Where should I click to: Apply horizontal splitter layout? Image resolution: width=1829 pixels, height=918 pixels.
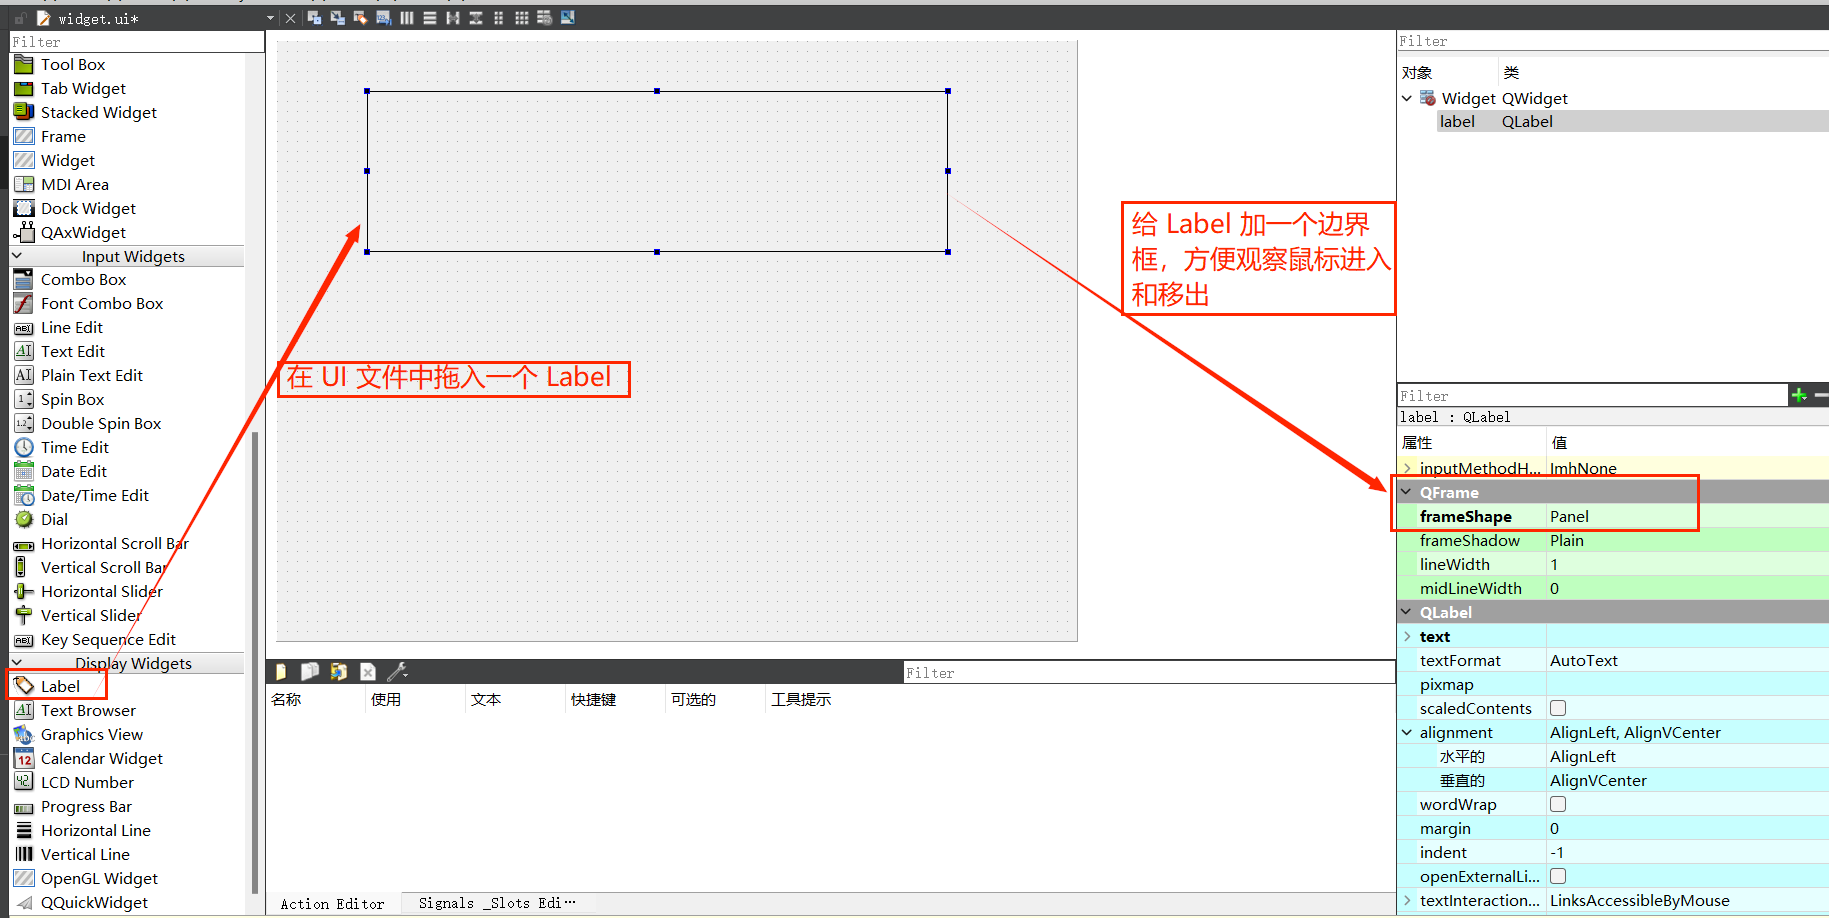(x=453, y=18)
